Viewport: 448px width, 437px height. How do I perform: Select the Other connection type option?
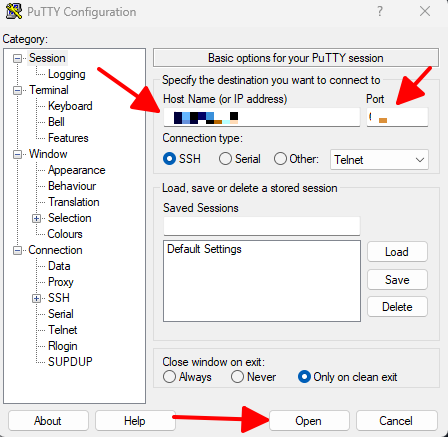click(280, 159)
